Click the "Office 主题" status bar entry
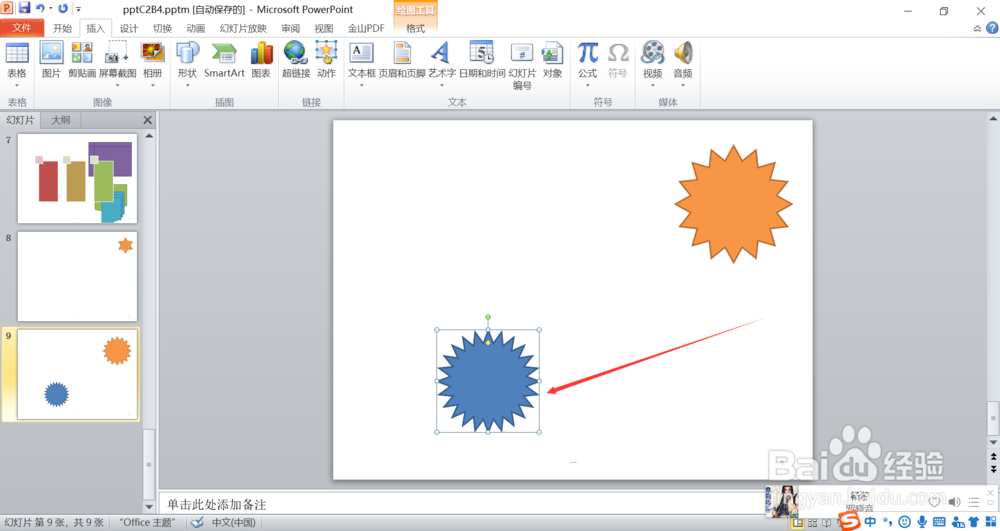The image size is (1000, 531). point(147,523)
